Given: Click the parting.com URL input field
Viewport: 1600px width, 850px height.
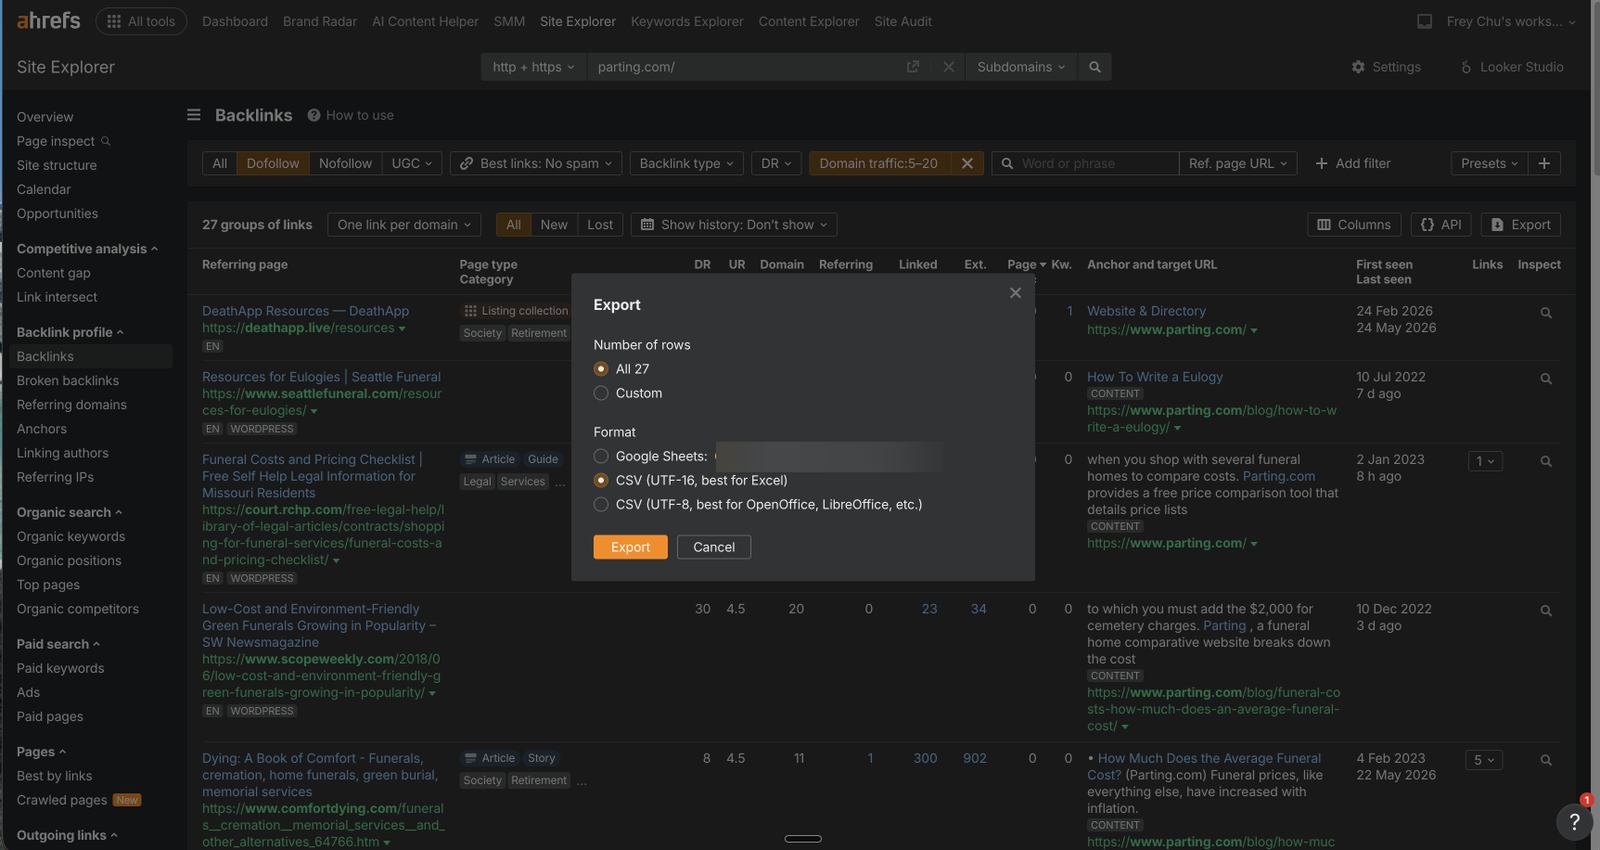Looking at the screenshot, I should point(745,67).
